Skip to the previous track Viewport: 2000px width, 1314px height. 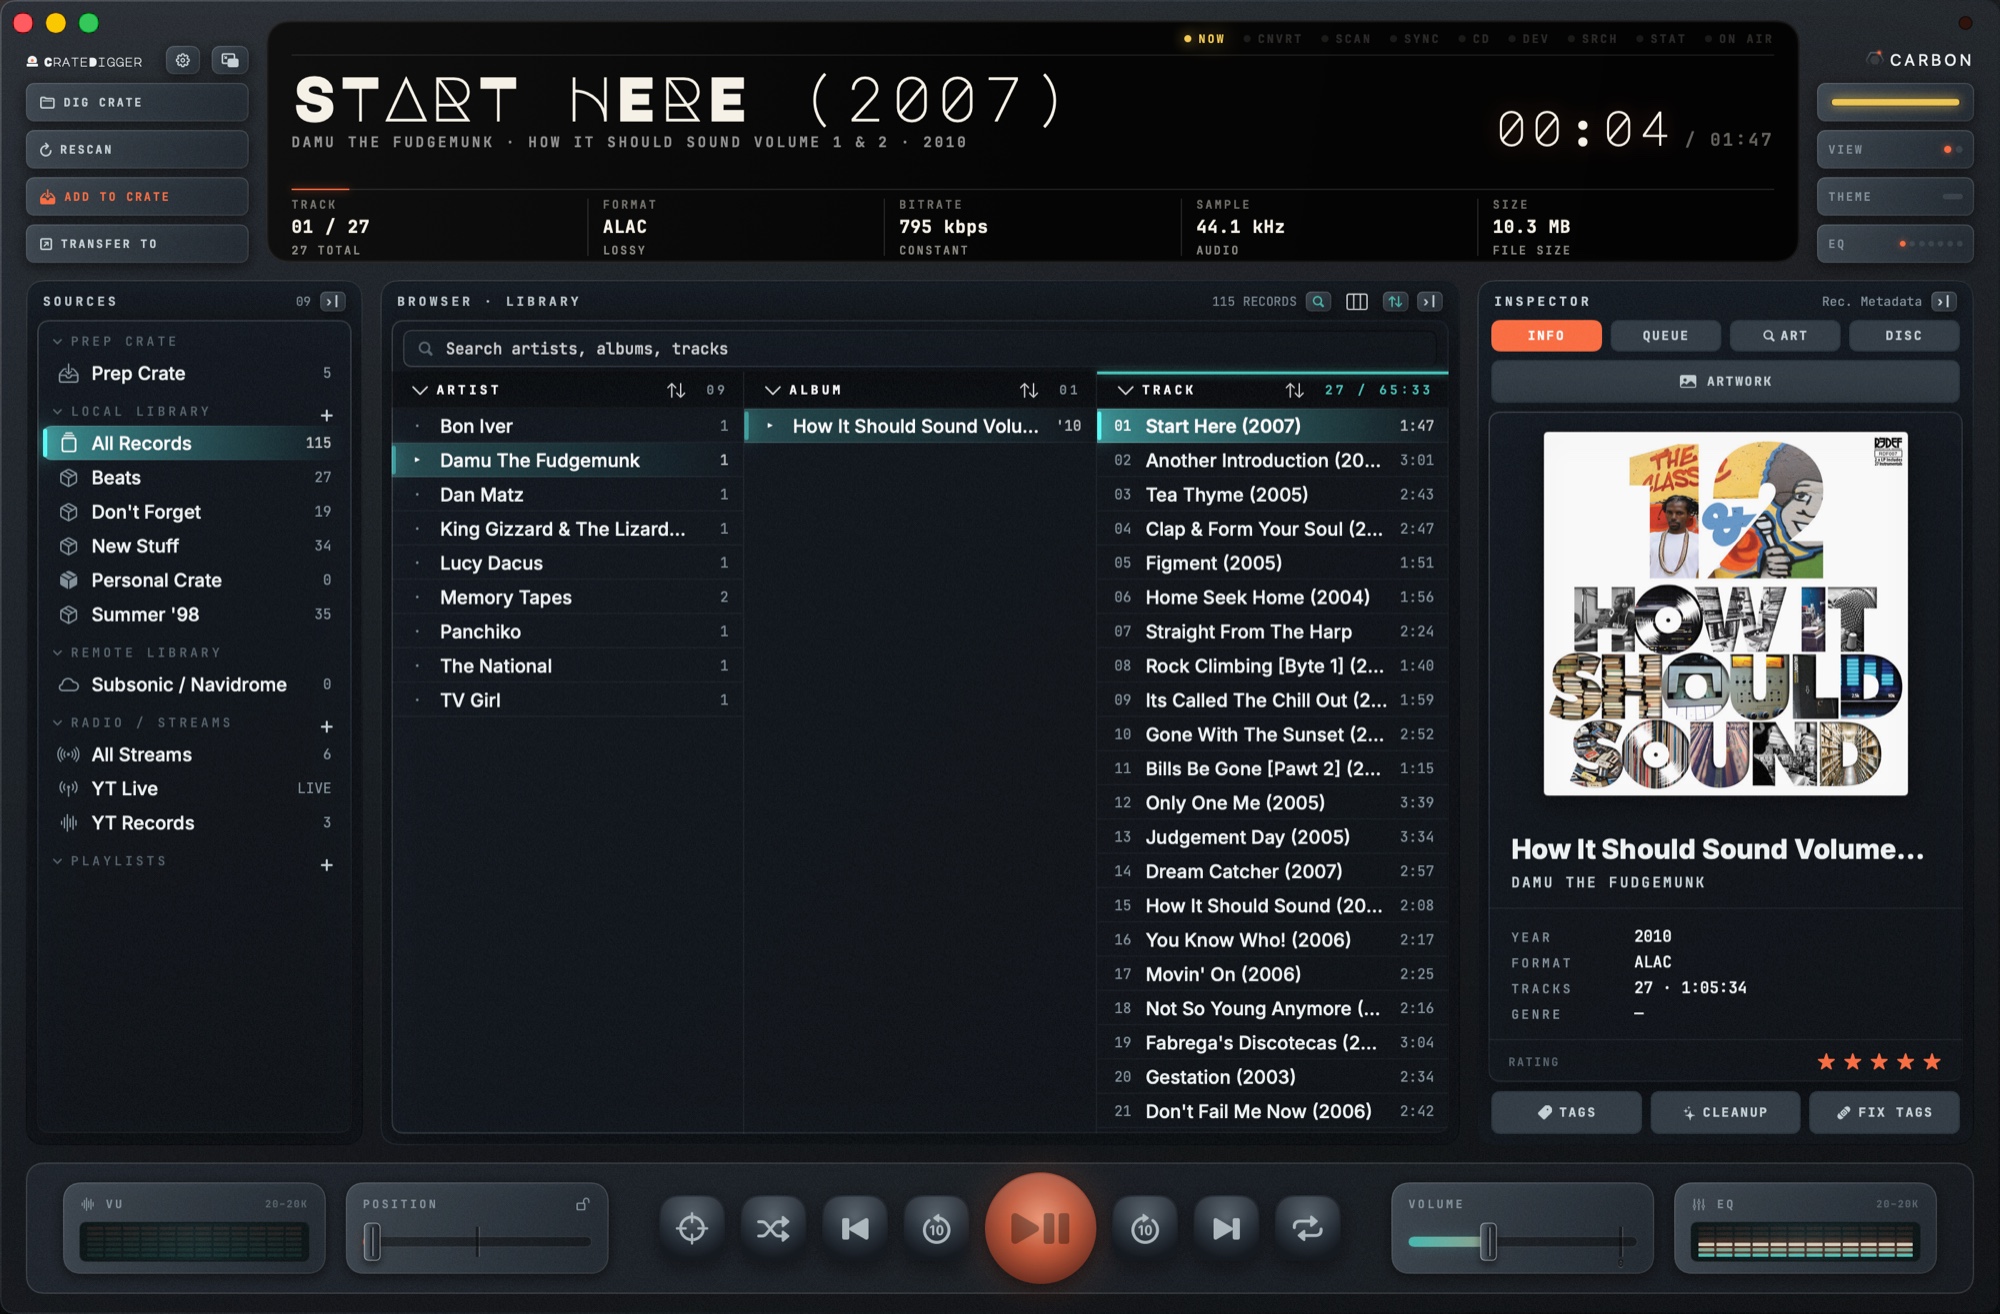[x=855, y=1228]
